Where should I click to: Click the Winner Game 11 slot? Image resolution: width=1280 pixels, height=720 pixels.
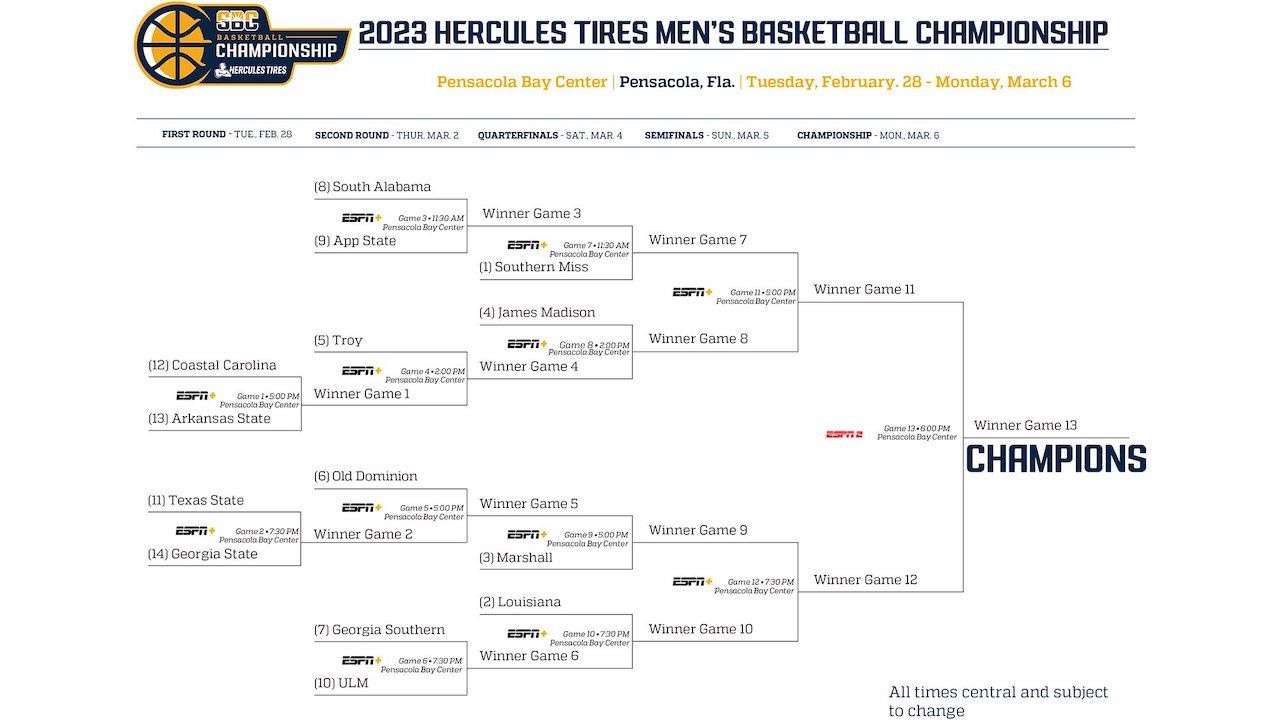[864, 290]
